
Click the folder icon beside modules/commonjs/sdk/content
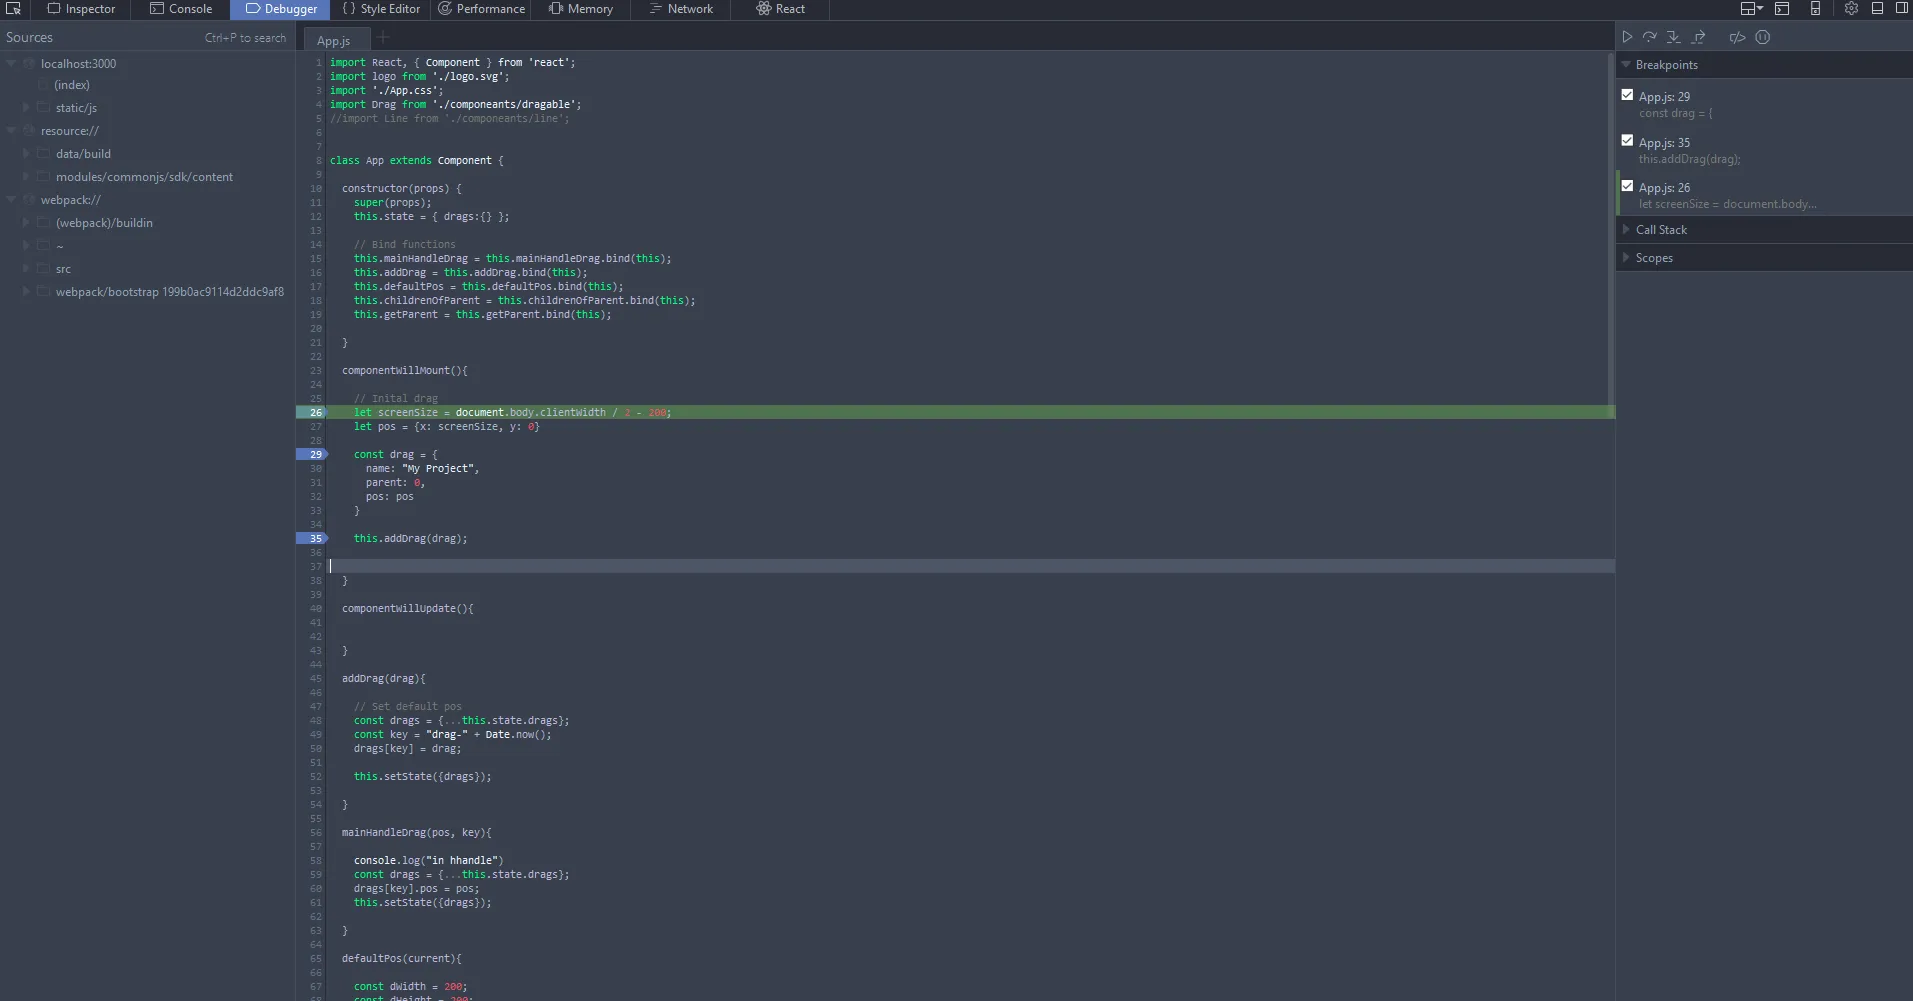coord(44,176)
